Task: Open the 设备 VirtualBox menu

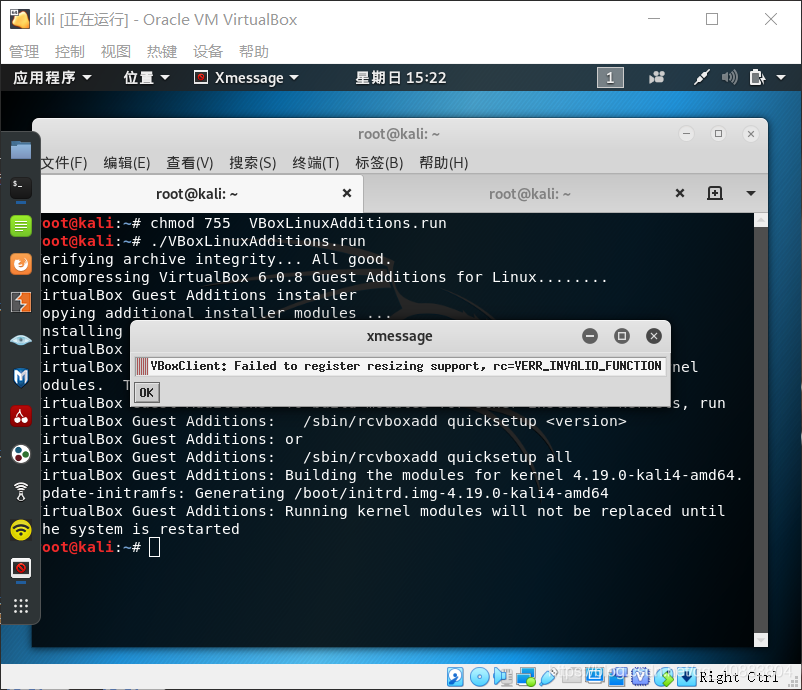Action: coord(208,51)
